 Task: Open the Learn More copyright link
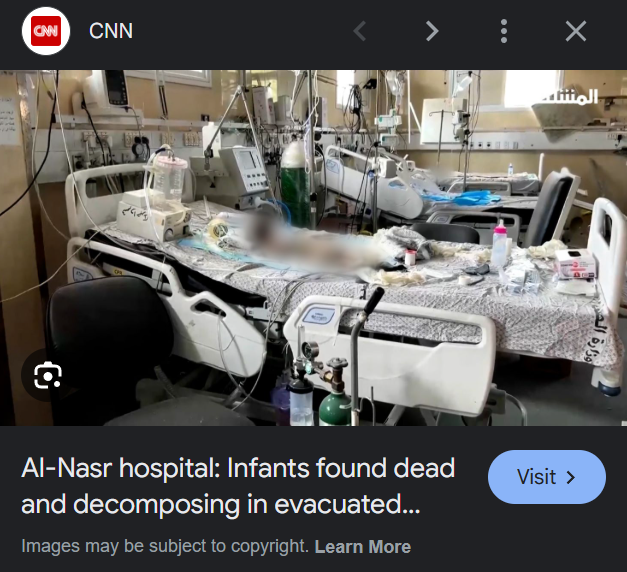coord(363,547)
